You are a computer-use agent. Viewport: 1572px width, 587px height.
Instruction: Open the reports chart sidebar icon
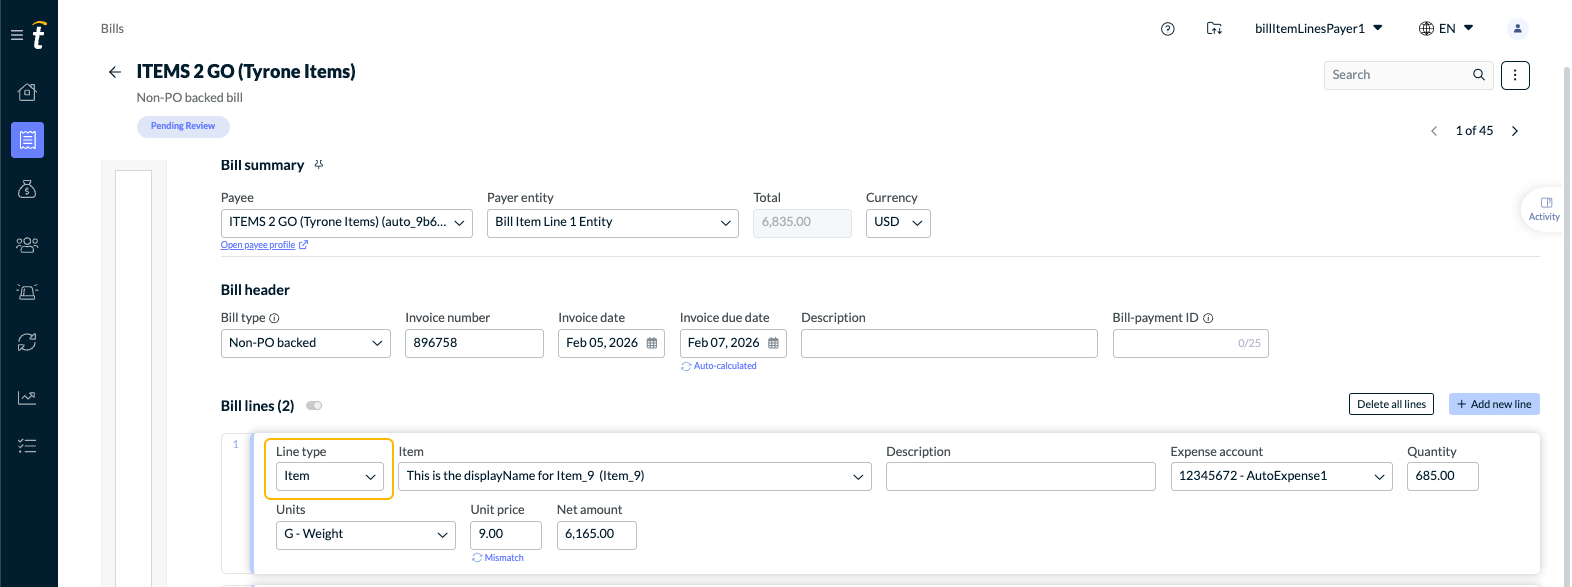point(27,398)
